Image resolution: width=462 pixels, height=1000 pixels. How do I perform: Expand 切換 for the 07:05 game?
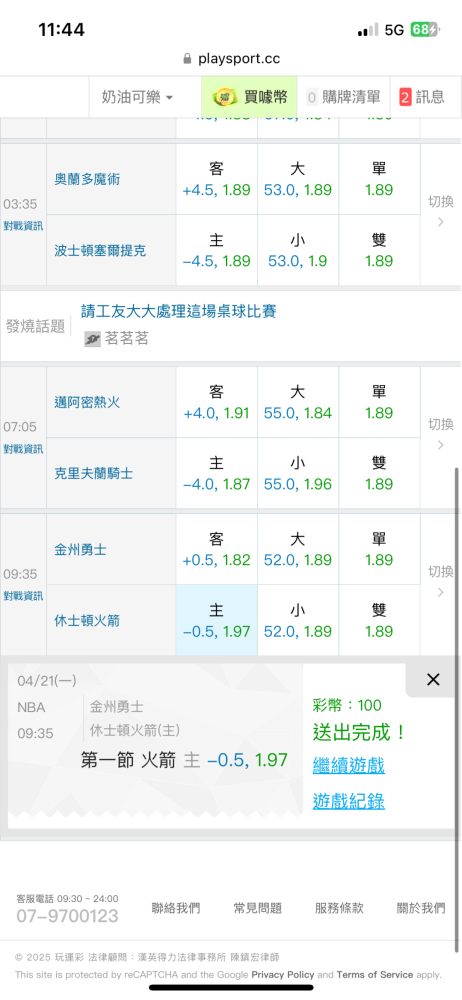(x=440, y=434)
